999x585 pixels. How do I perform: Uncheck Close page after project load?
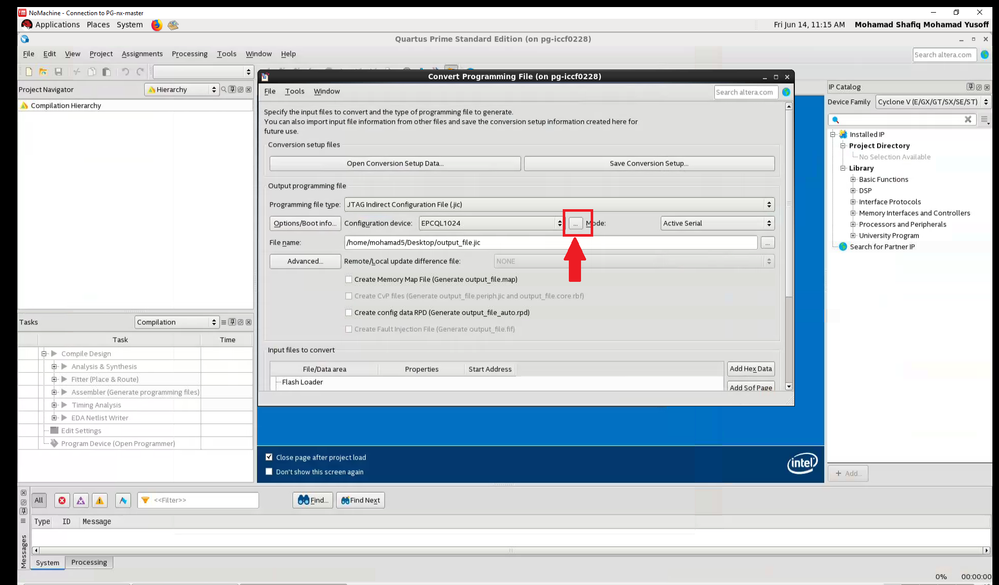tap(269, 457)
